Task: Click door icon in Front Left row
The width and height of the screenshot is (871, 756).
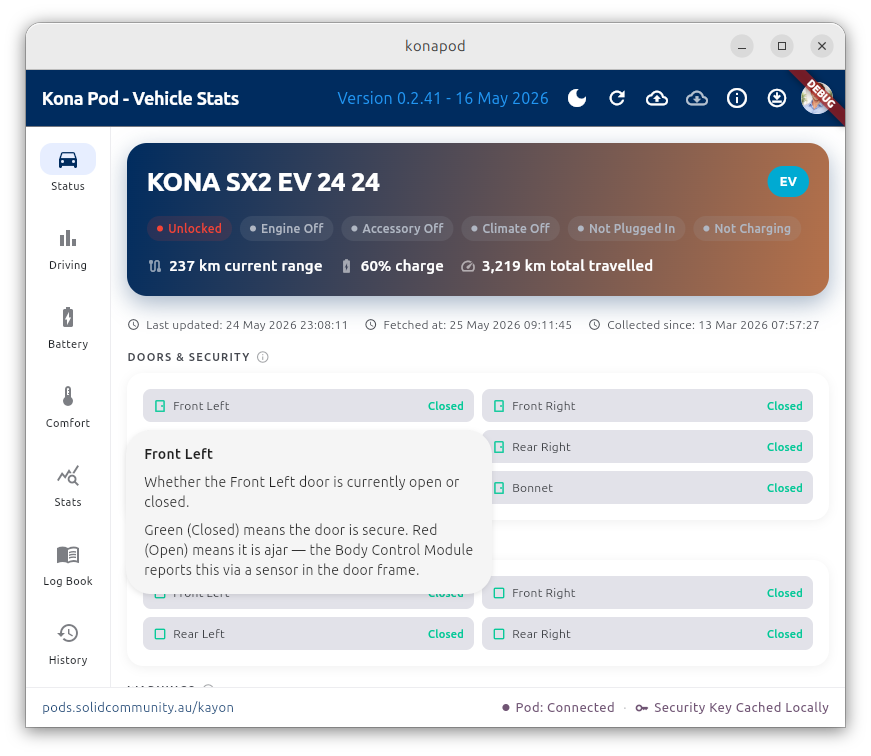Action: click(x=160, y=406)
